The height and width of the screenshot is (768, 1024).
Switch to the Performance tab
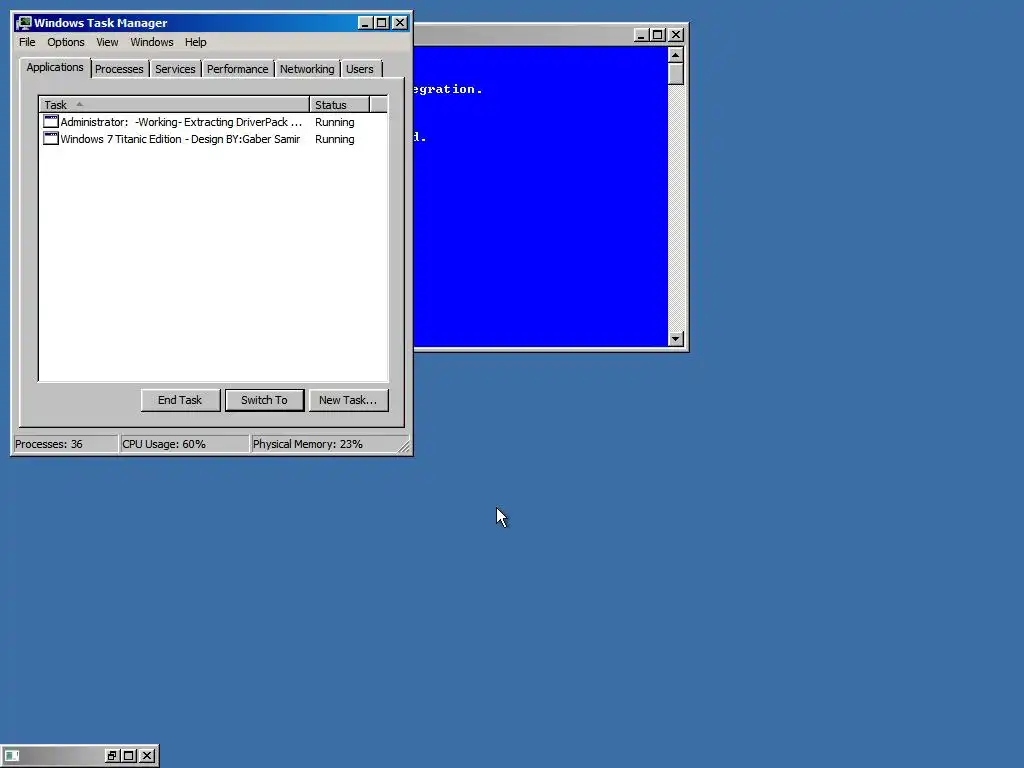click(237, 69)
